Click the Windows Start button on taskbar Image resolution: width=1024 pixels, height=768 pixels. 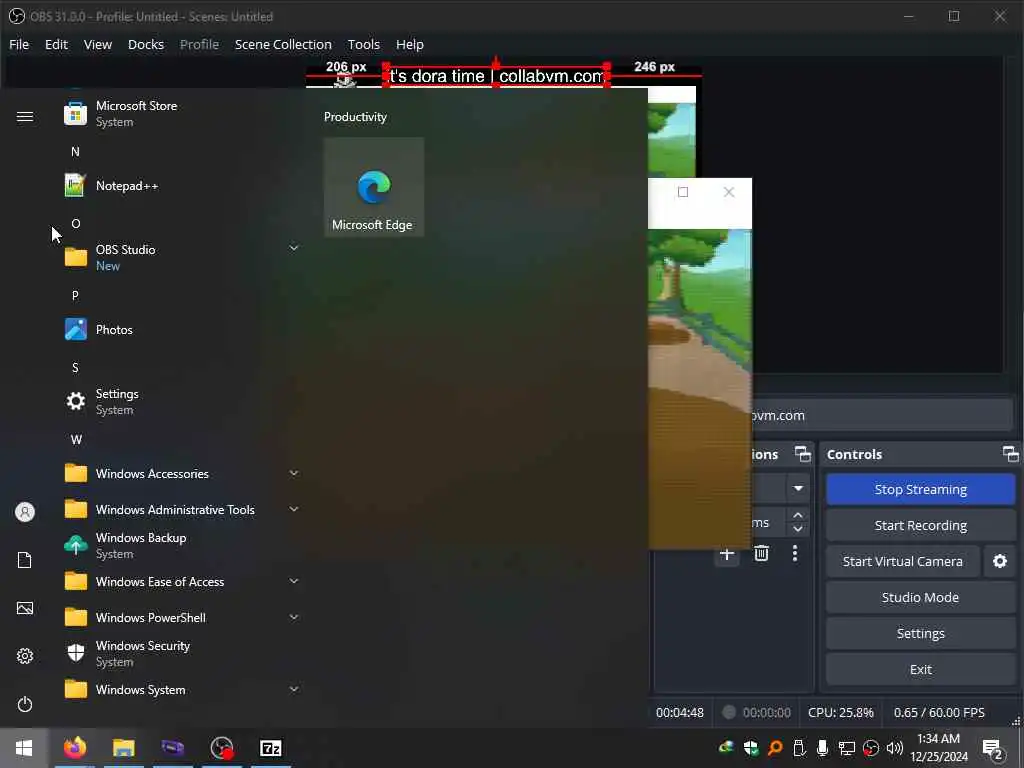(24, 748)
